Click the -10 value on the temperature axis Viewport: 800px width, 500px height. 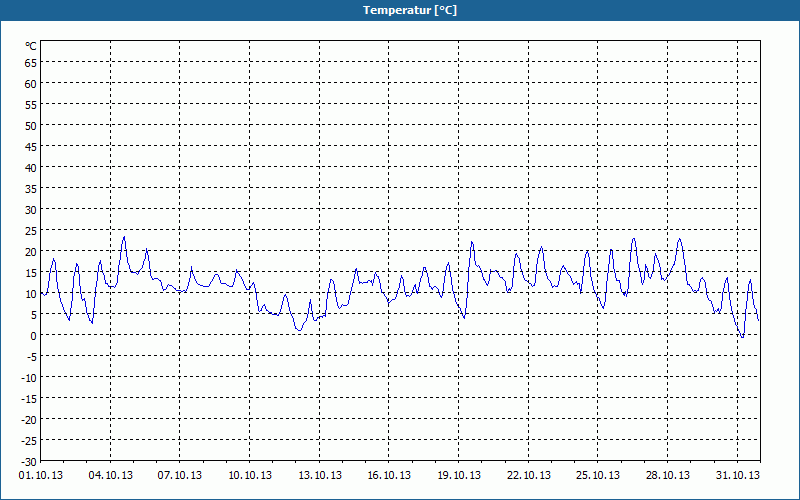click(29, 378)
